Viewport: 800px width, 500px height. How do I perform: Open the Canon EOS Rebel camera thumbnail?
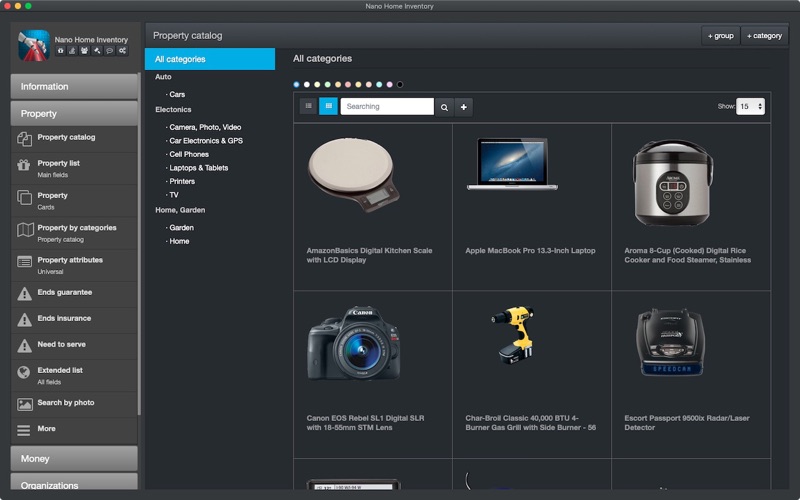pos(354,343)
